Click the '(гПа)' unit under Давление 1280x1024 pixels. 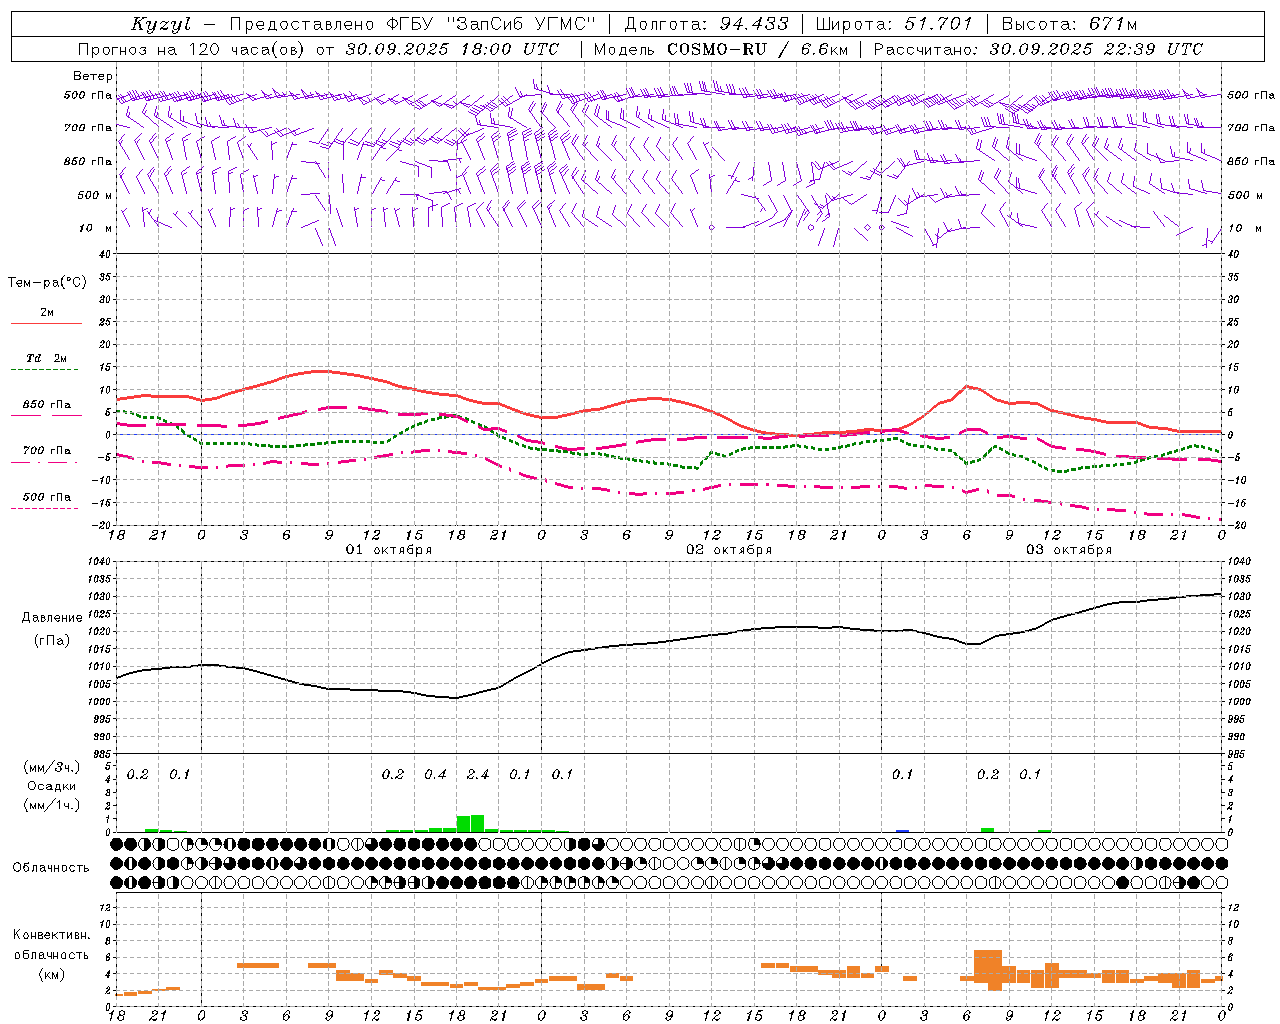52,641
